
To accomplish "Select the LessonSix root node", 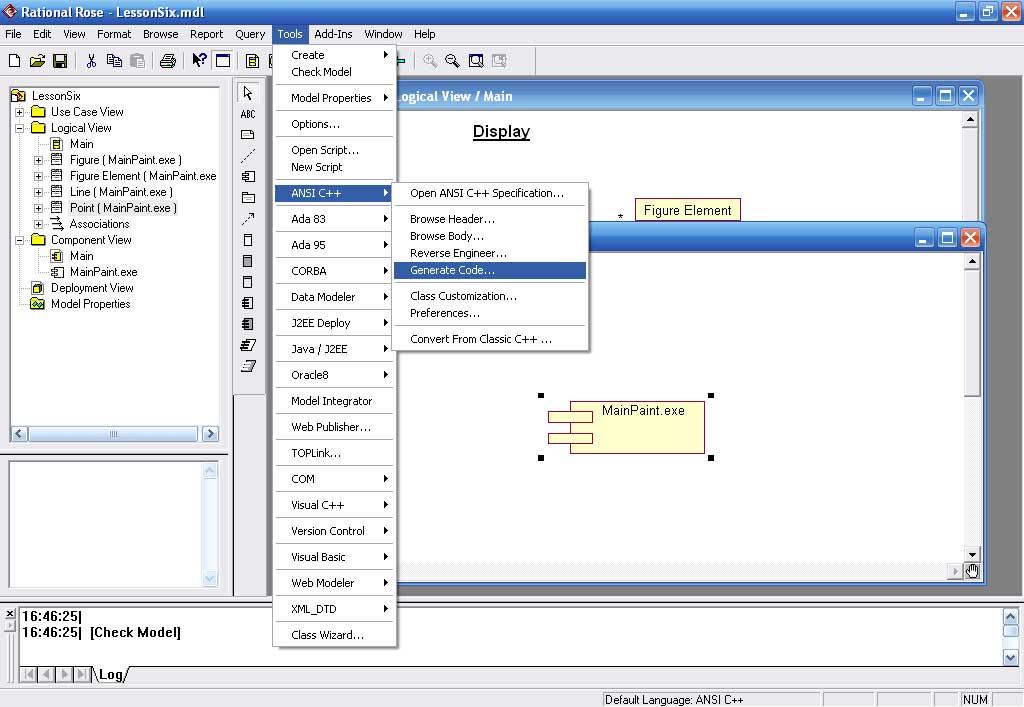I will click(56, 96).
